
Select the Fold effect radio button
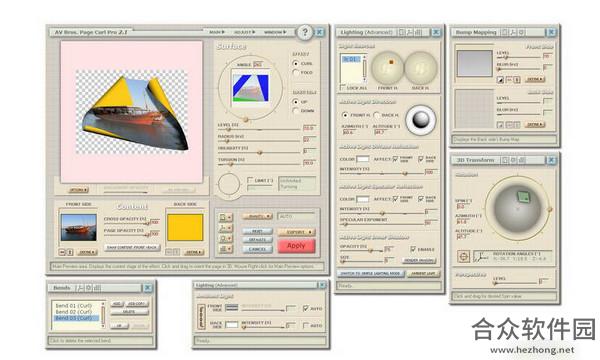click(x=295, y=72)
